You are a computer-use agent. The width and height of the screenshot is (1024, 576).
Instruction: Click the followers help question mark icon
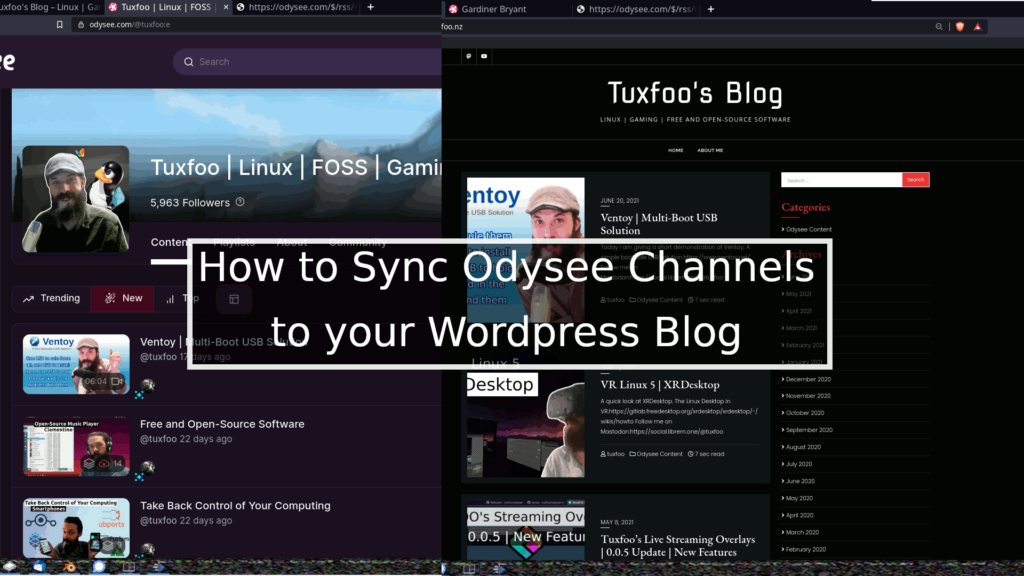[240, 202]
